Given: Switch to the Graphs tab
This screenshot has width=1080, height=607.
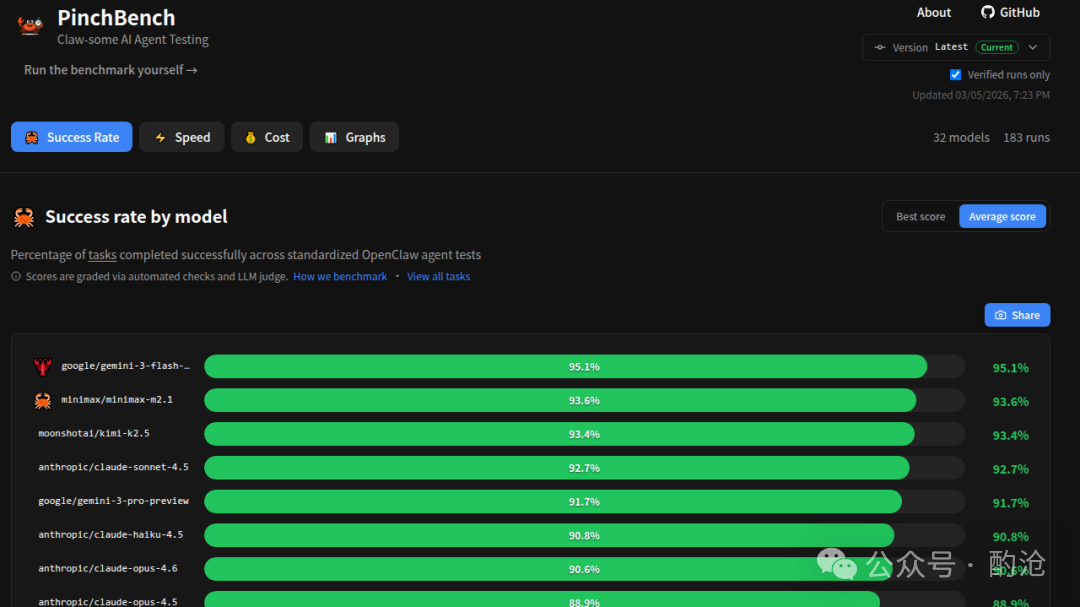Looking at the screenshot, I should pyautogui.click(x=354, y=137).
